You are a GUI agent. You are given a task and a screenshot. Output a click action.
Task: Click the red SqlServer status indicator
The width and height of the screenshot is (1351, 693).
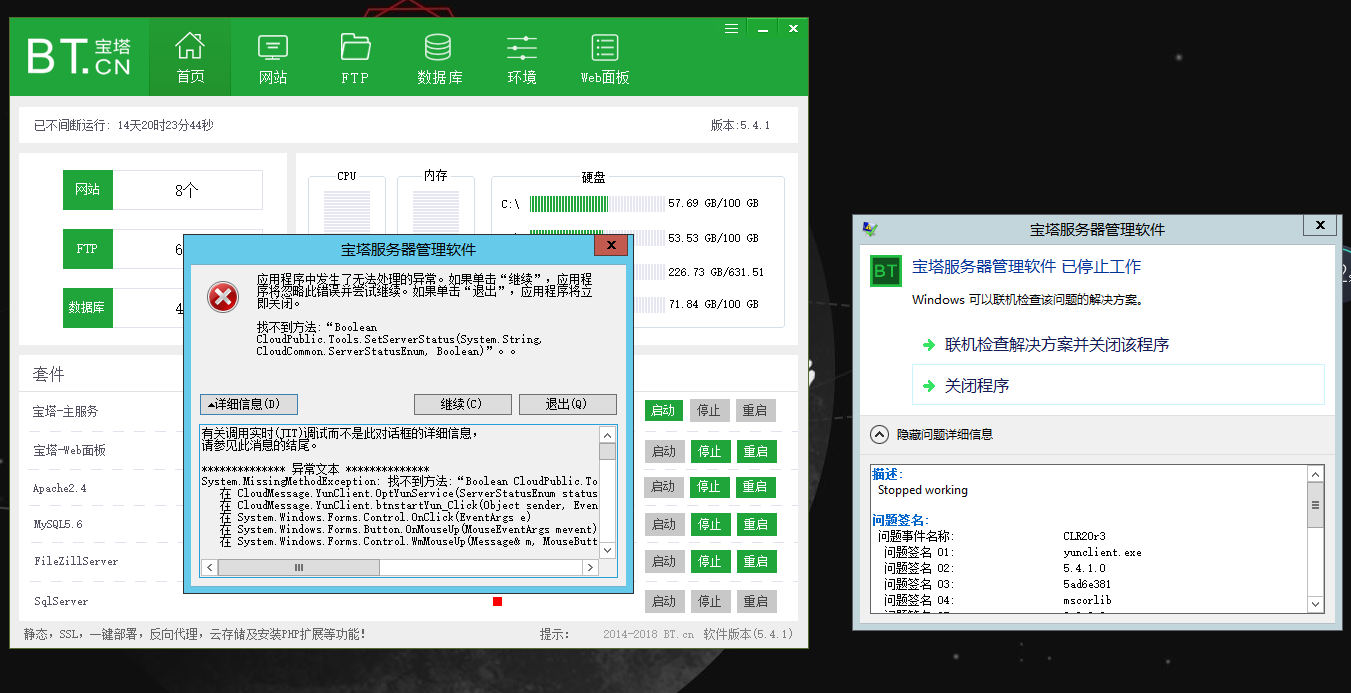497,601
